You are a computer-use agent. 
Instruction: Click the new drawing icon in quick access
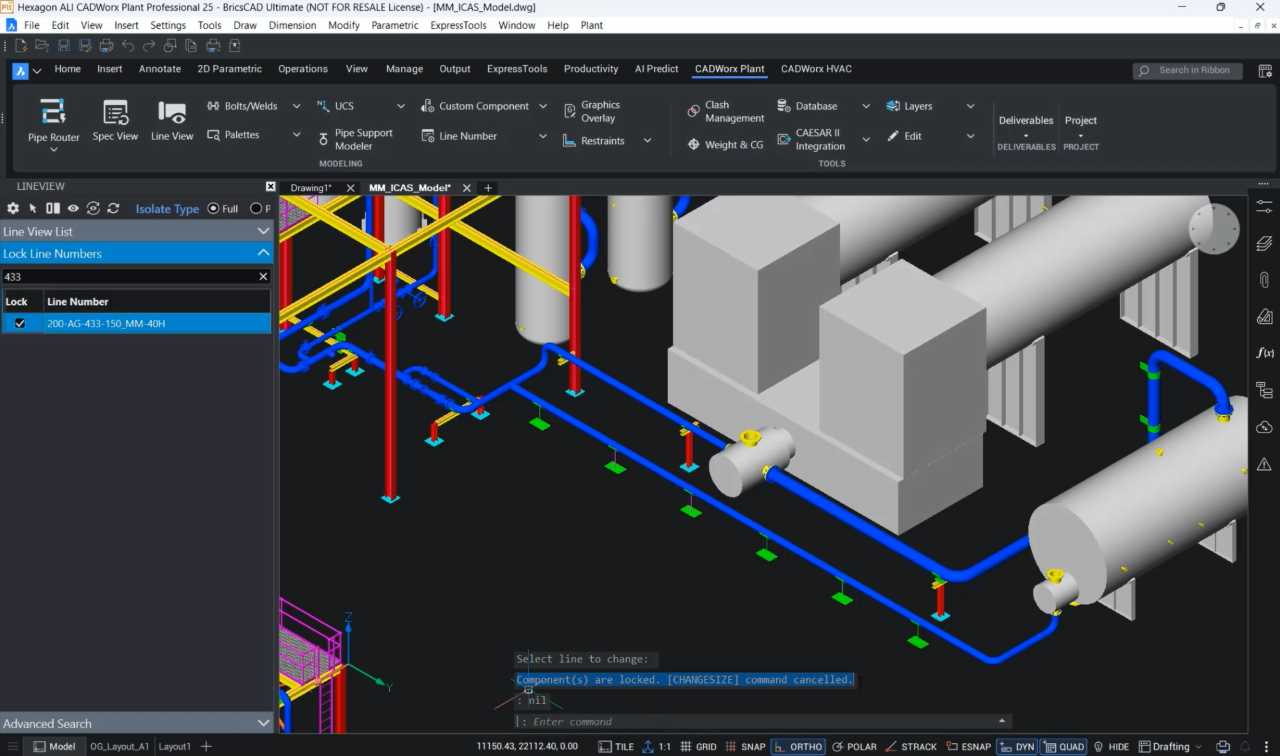[x=21, y=45]
